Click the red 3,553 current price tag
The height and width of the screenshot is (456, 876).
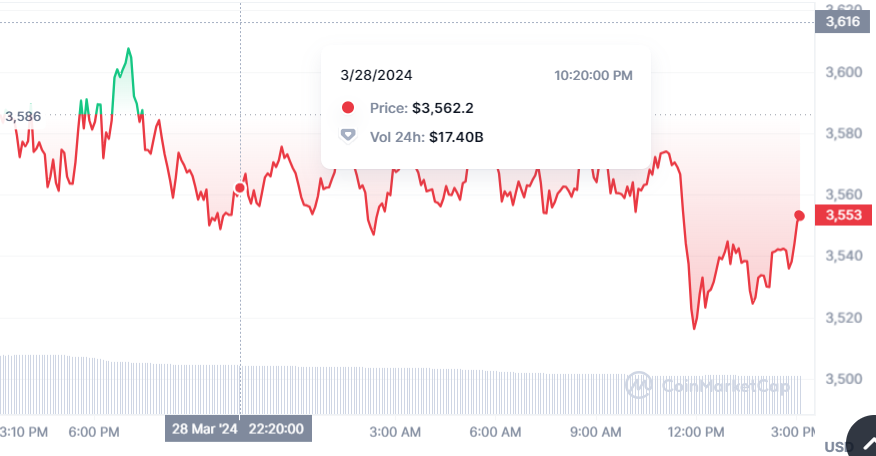click(x=838, y=215)
